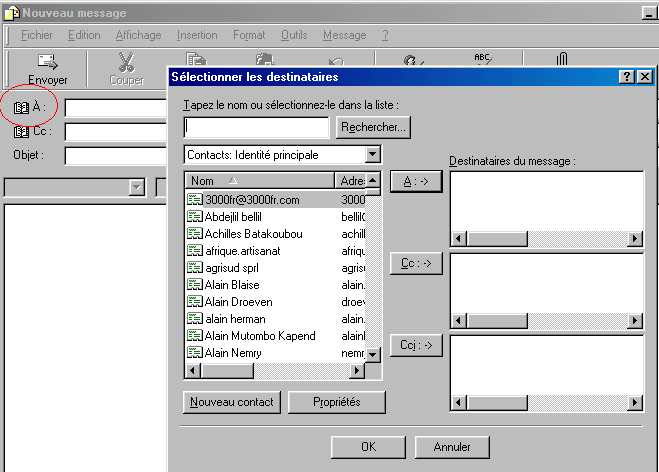Click the Envoyer (send) toolbar button

pyautogui.click(x=47, y=69)
